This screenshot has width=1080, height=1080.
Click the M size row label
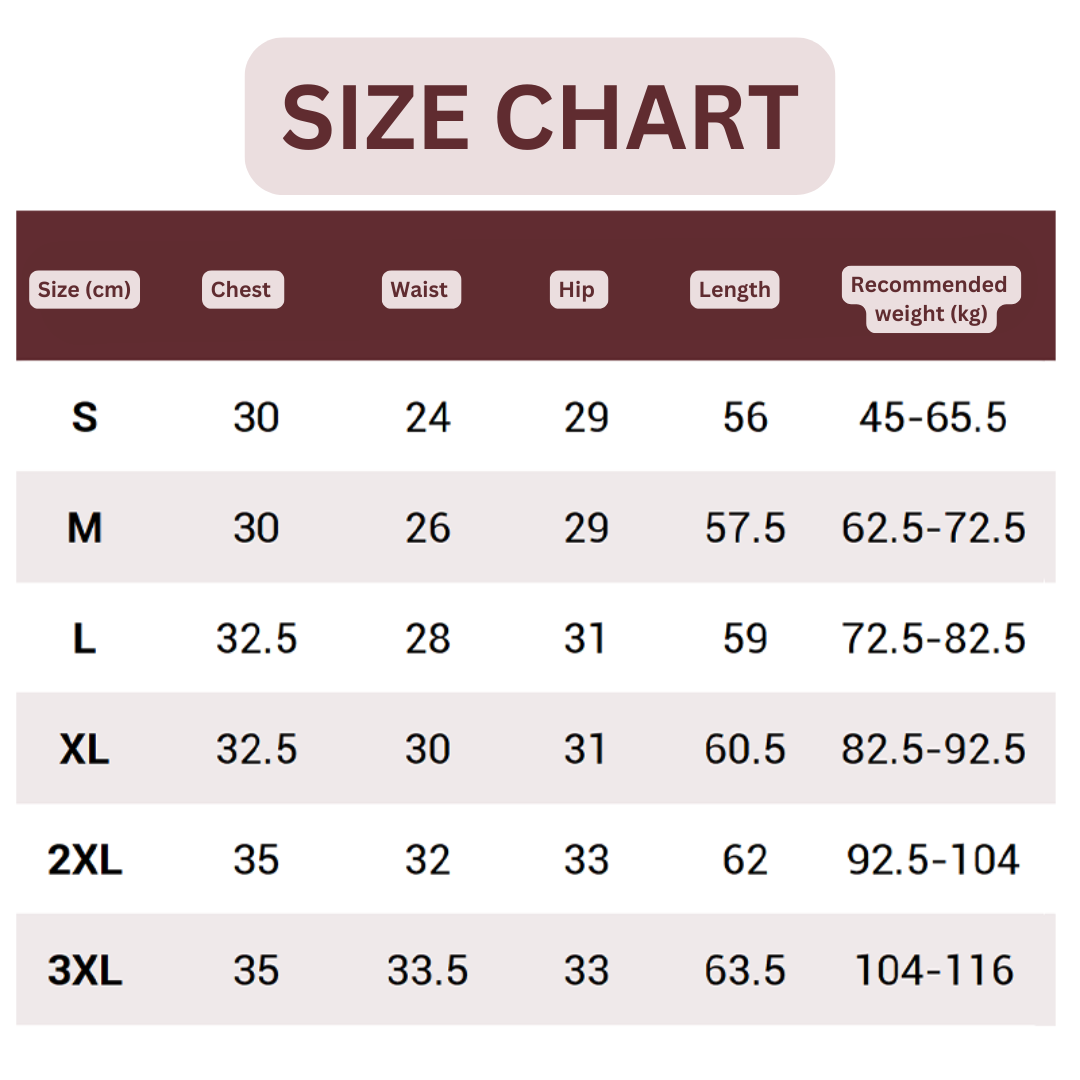coord(85,528)
